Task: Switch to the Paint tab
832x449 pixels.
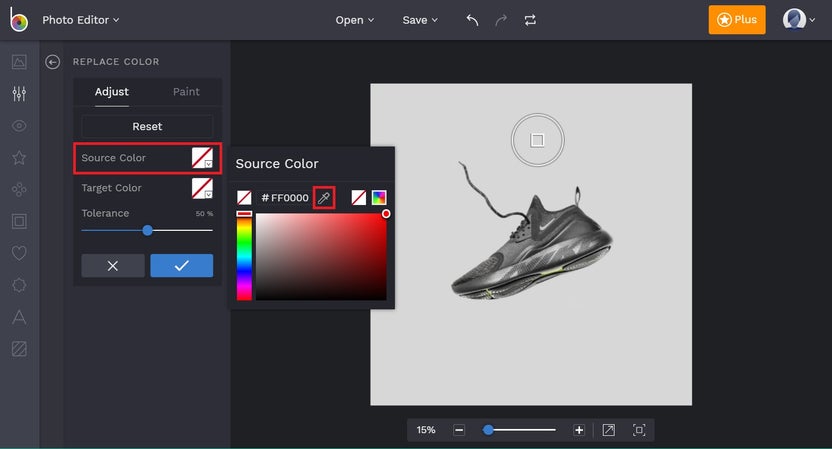Action: click(186, 92)
